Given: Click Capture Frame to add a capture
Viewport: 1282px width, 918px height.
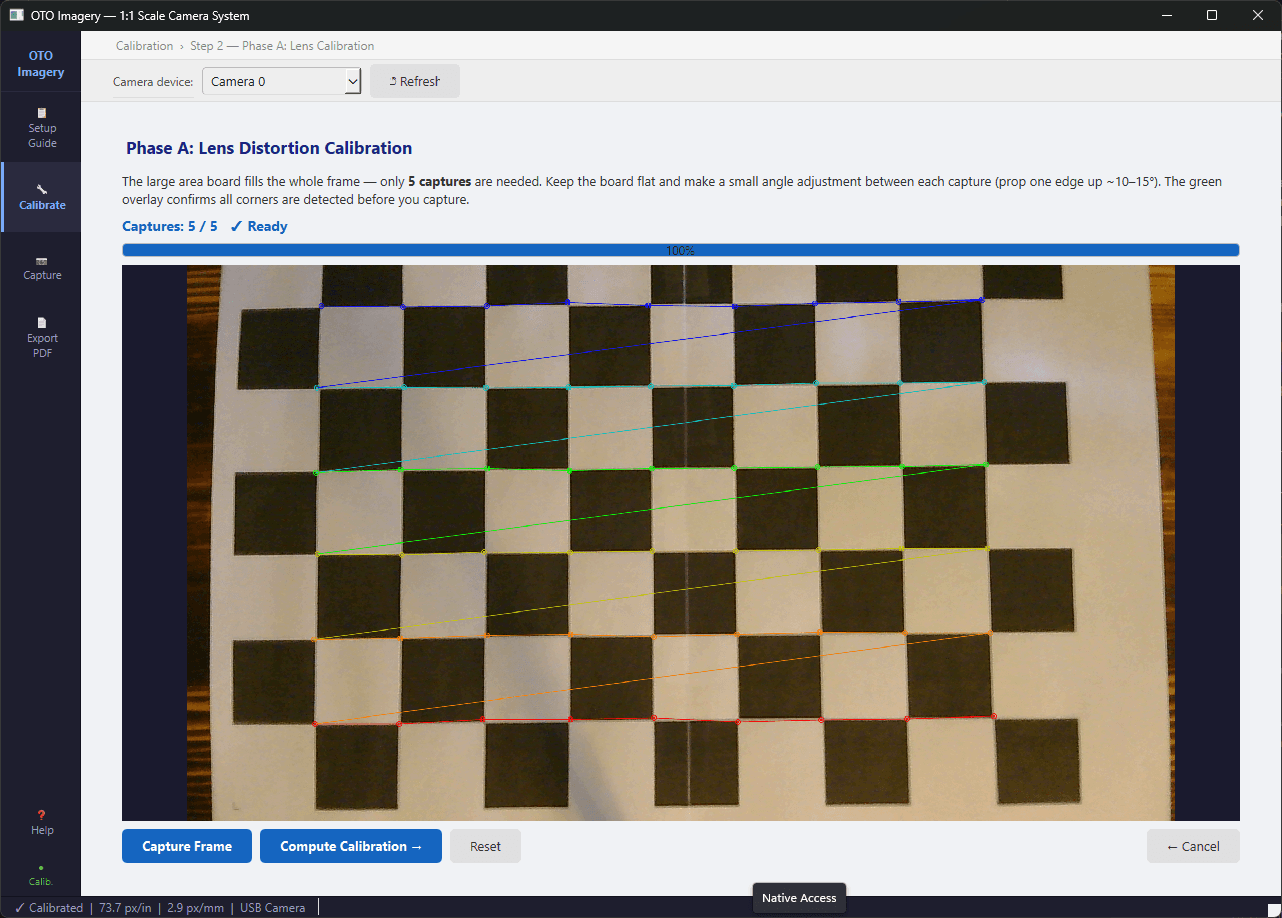Looking at the screenshot, I should coord(186,846).
